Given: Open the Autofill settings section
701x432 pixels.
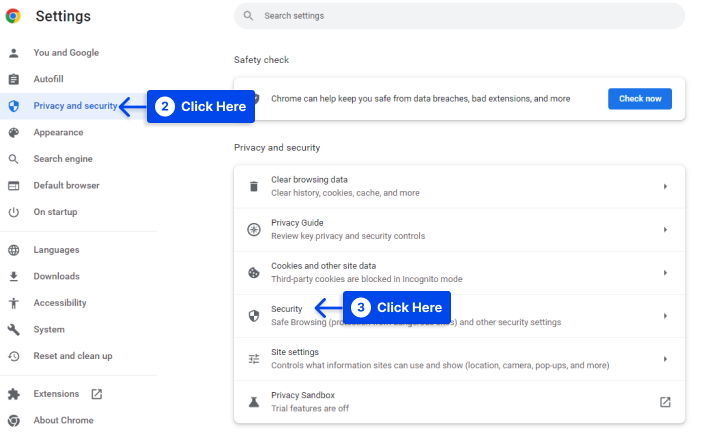Looking at the screenshot, I should click(48, 79).
